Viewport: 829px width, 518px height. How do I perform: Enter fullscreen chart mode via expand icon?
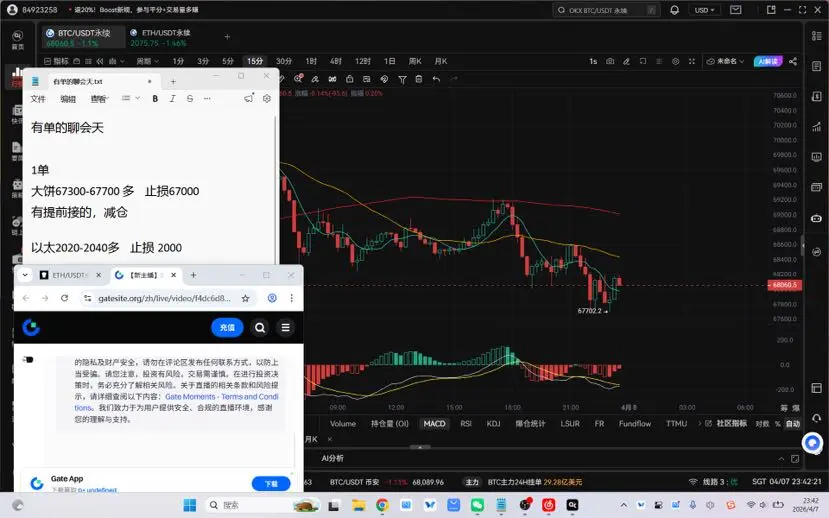tap(692, 61)
